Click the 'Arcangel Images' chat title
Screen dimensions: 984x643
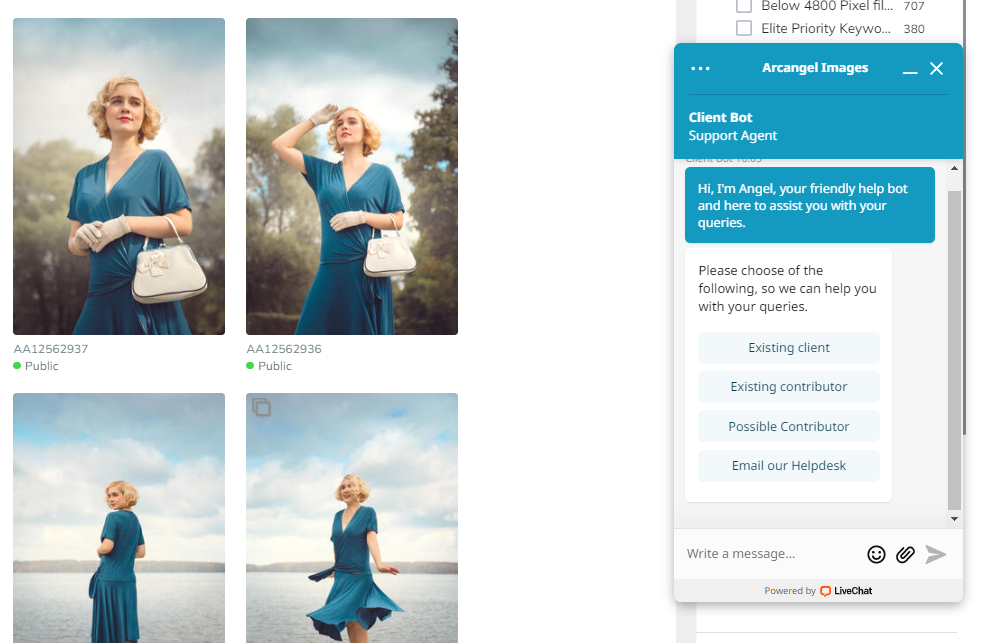(815, 68)
